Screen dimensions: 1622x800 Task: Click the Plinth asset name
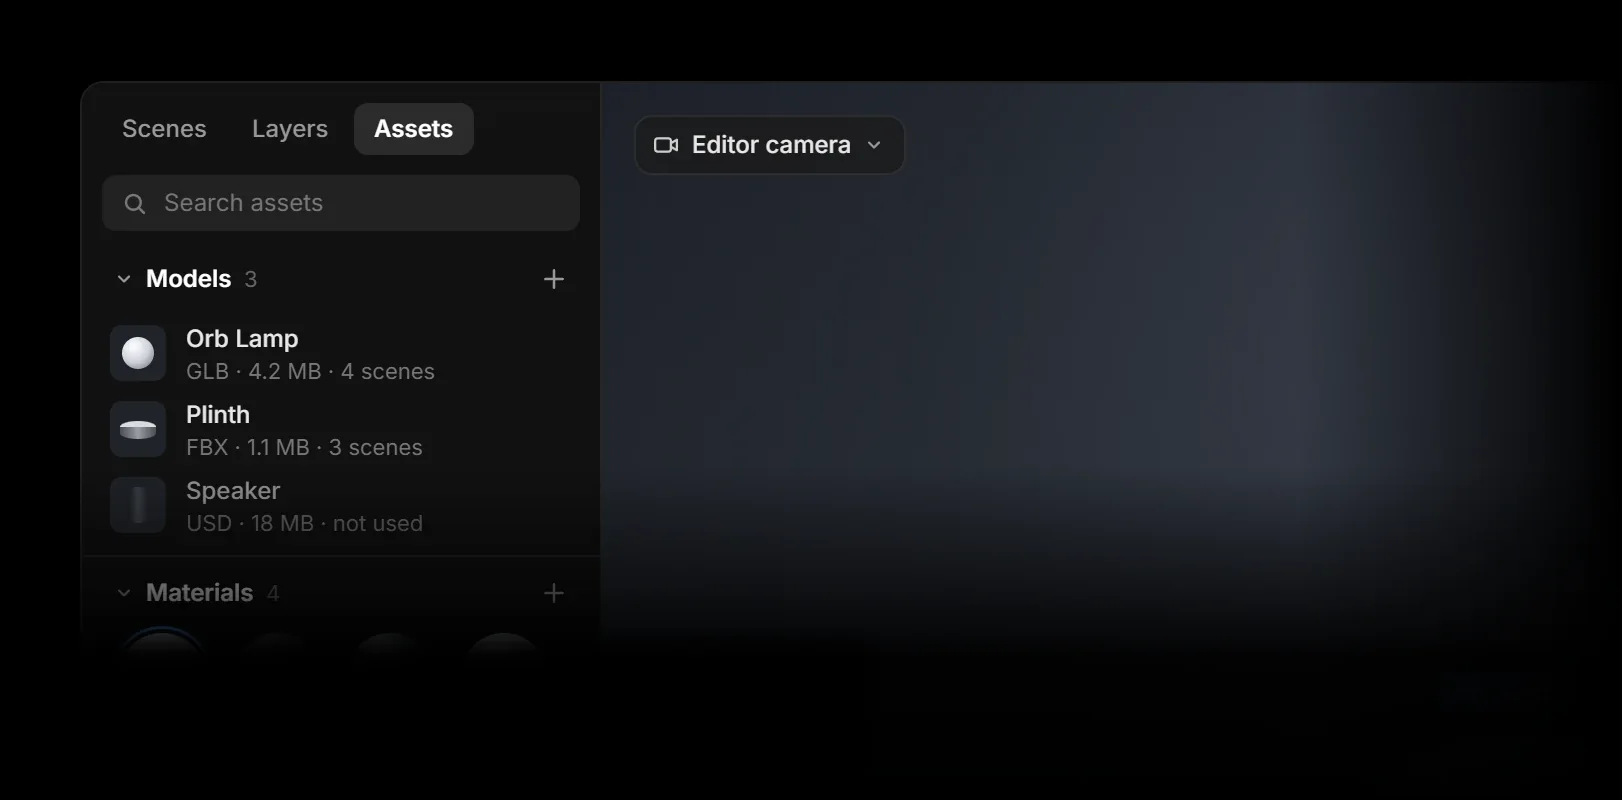218,415
